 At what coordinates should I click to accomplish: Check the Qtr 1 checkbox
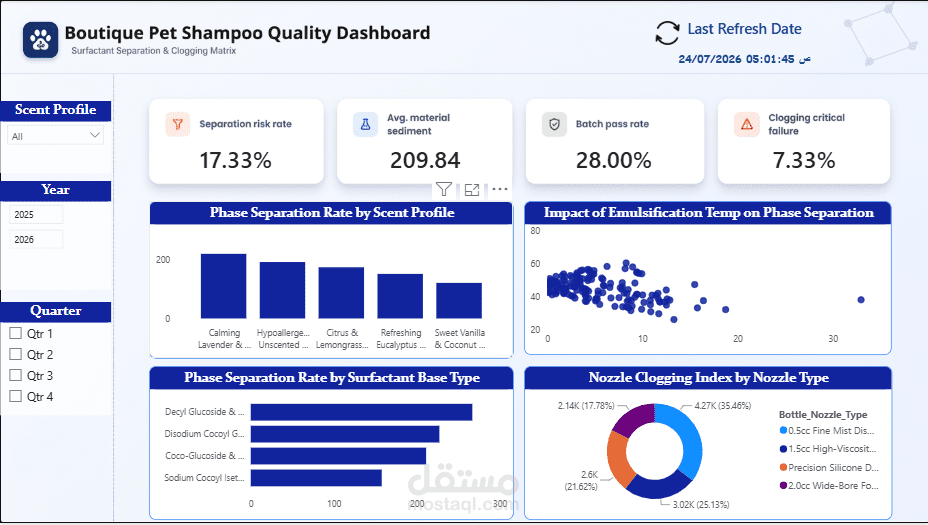point(15,333)
